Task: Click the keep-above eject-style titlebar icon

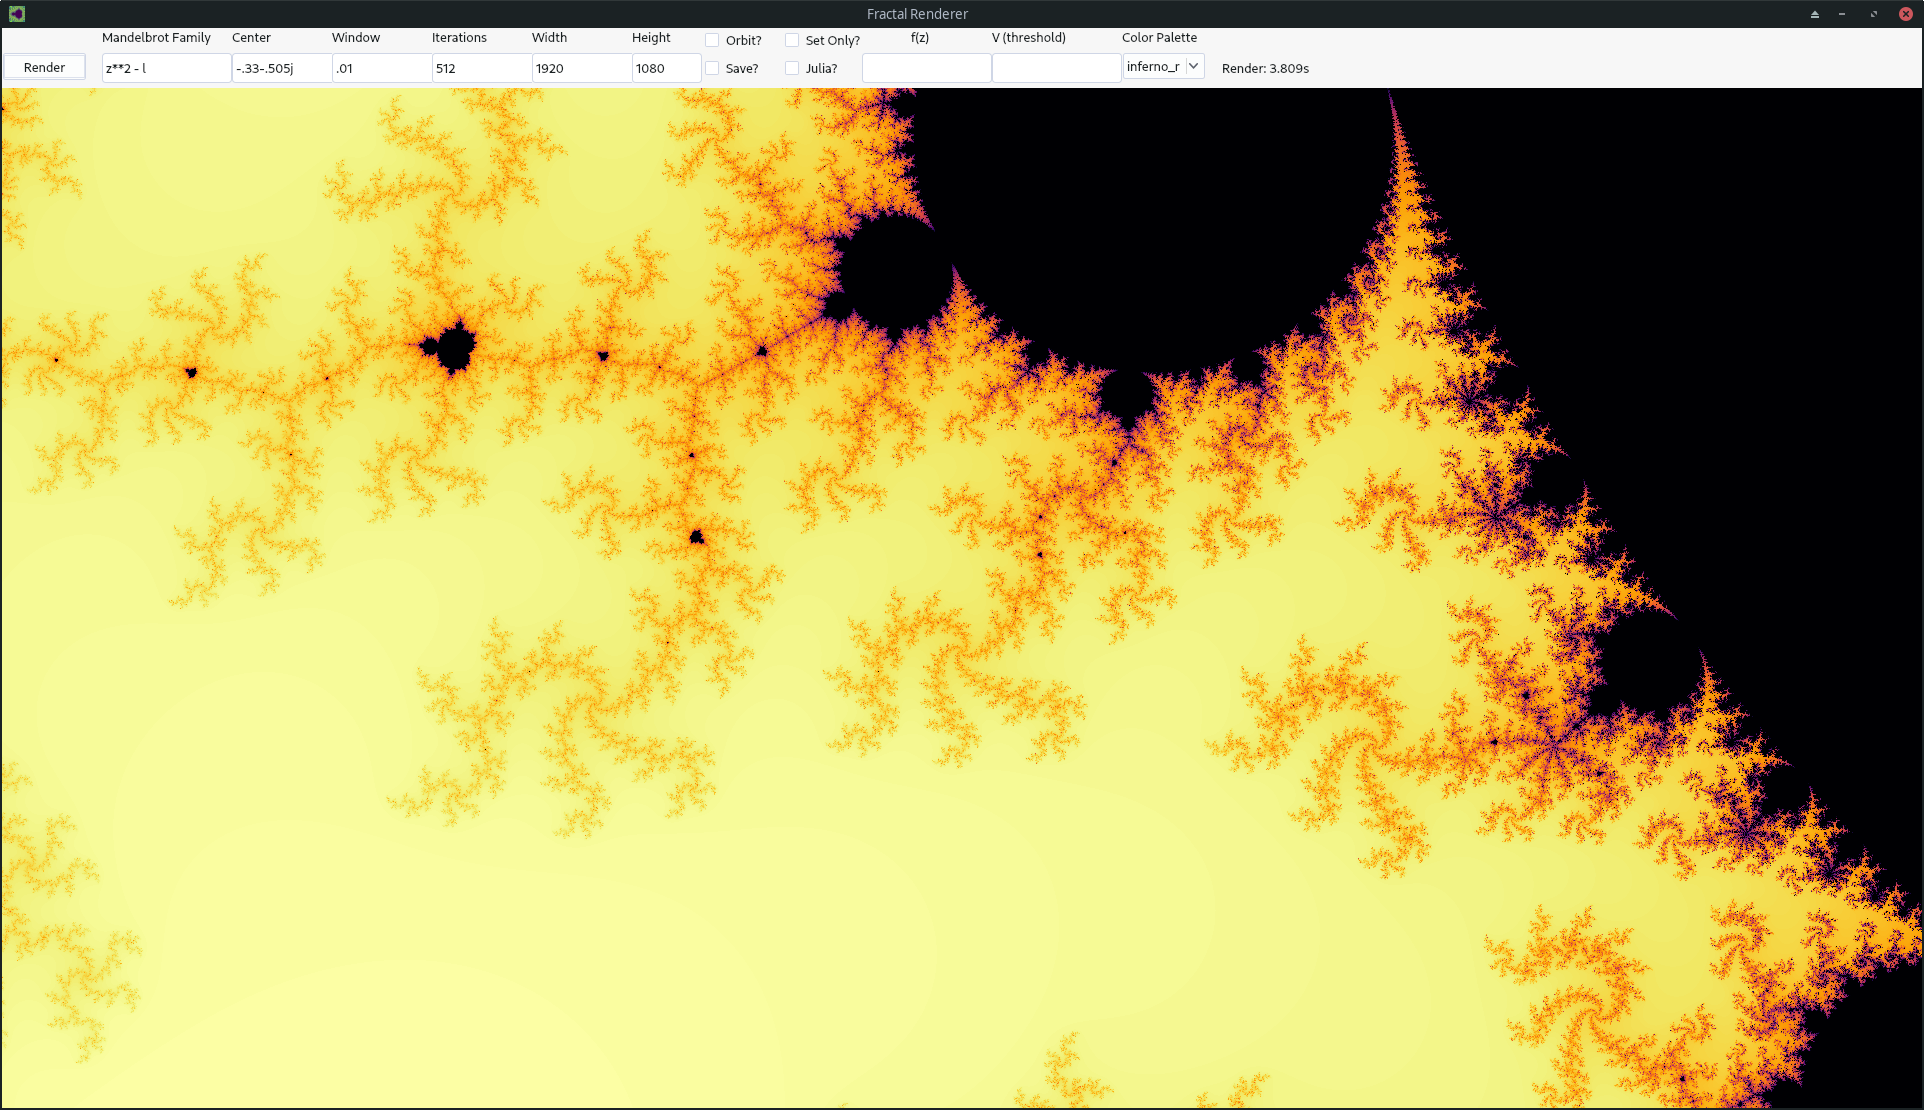Action: (1814, 14)
